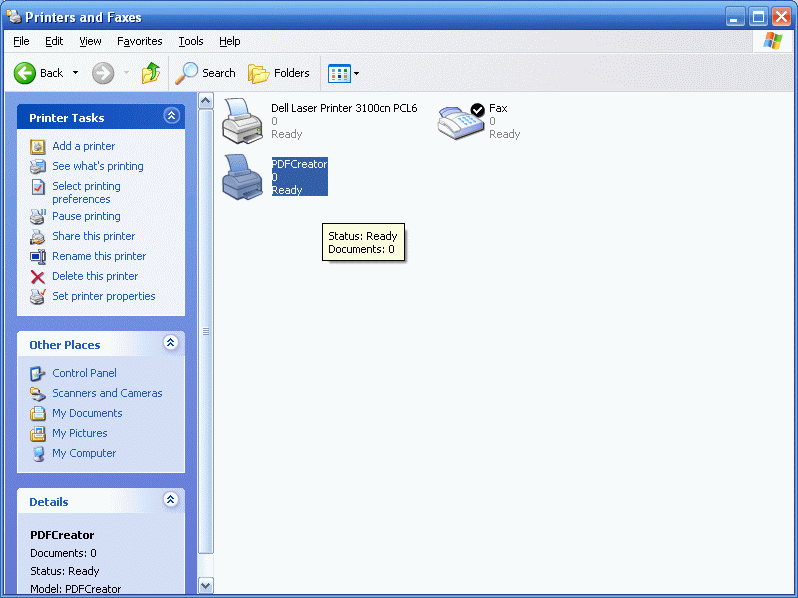The height and width of the screenshot is (598, 798).
Task: Open the Edit menu
Action: (x=54, y=41)
